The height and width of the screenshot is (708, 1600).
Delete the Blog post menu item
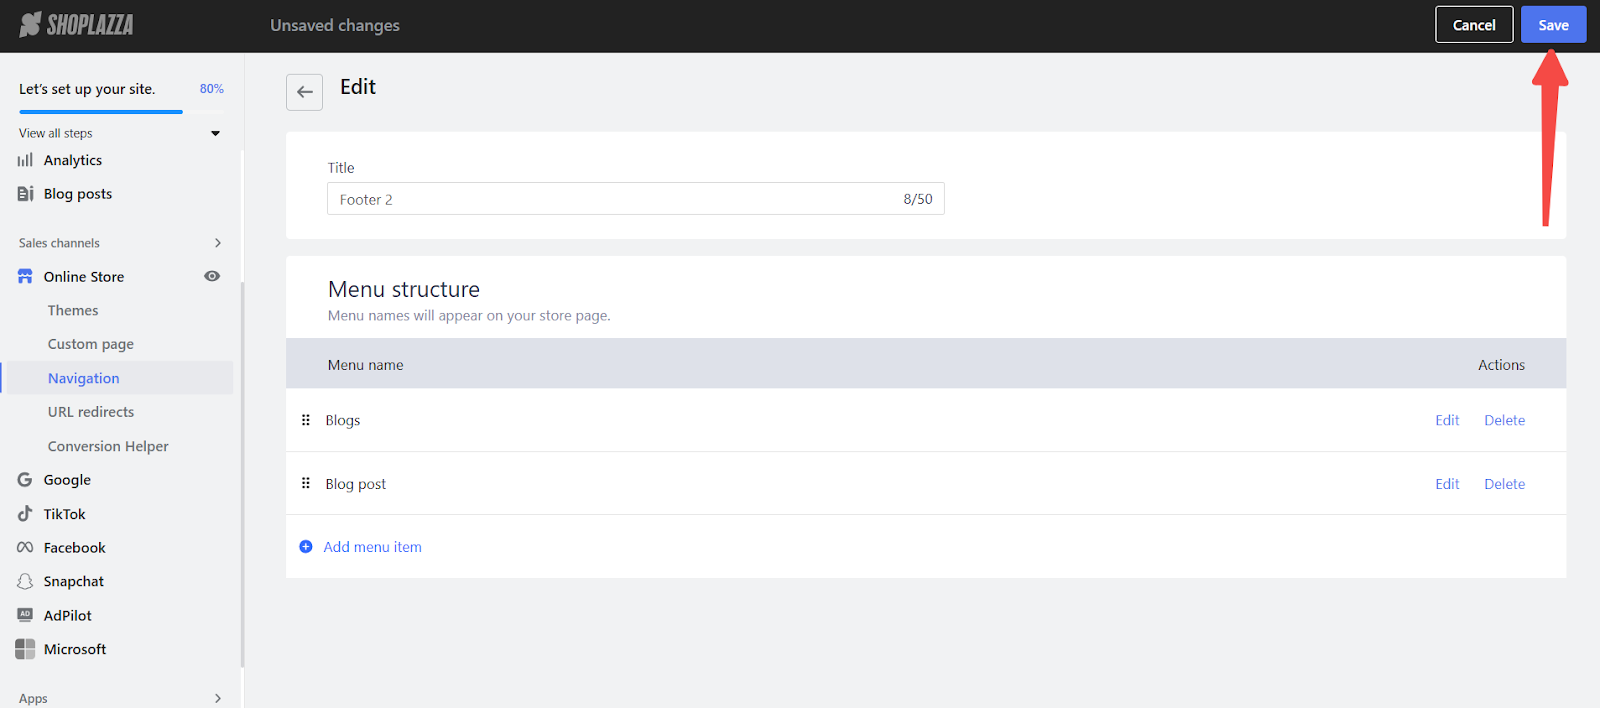click(1504, 484)
